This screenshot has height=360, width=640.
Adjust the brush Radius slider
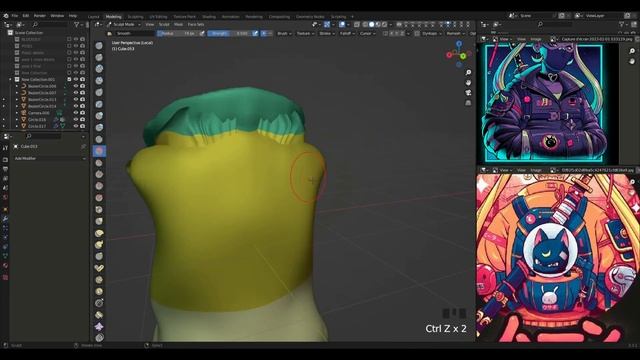tap(178, 33)
